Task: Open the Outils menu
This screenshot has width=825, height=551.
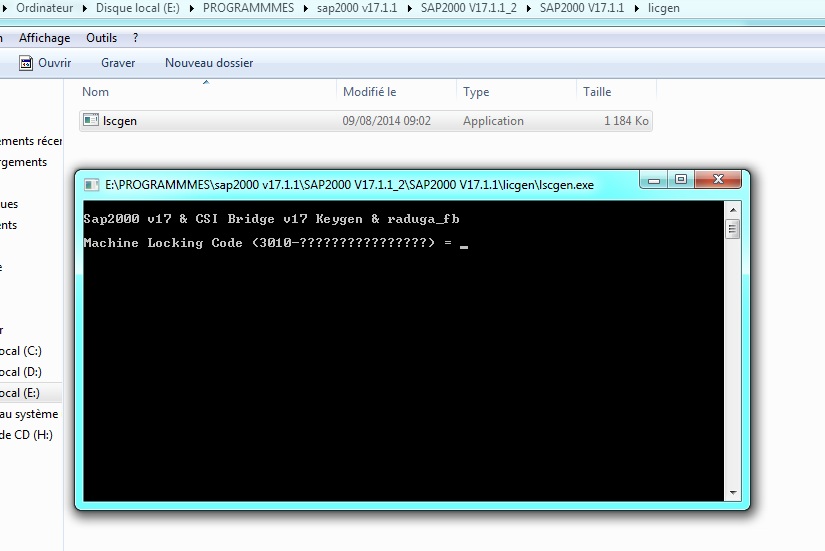Action: coord(102,38)
